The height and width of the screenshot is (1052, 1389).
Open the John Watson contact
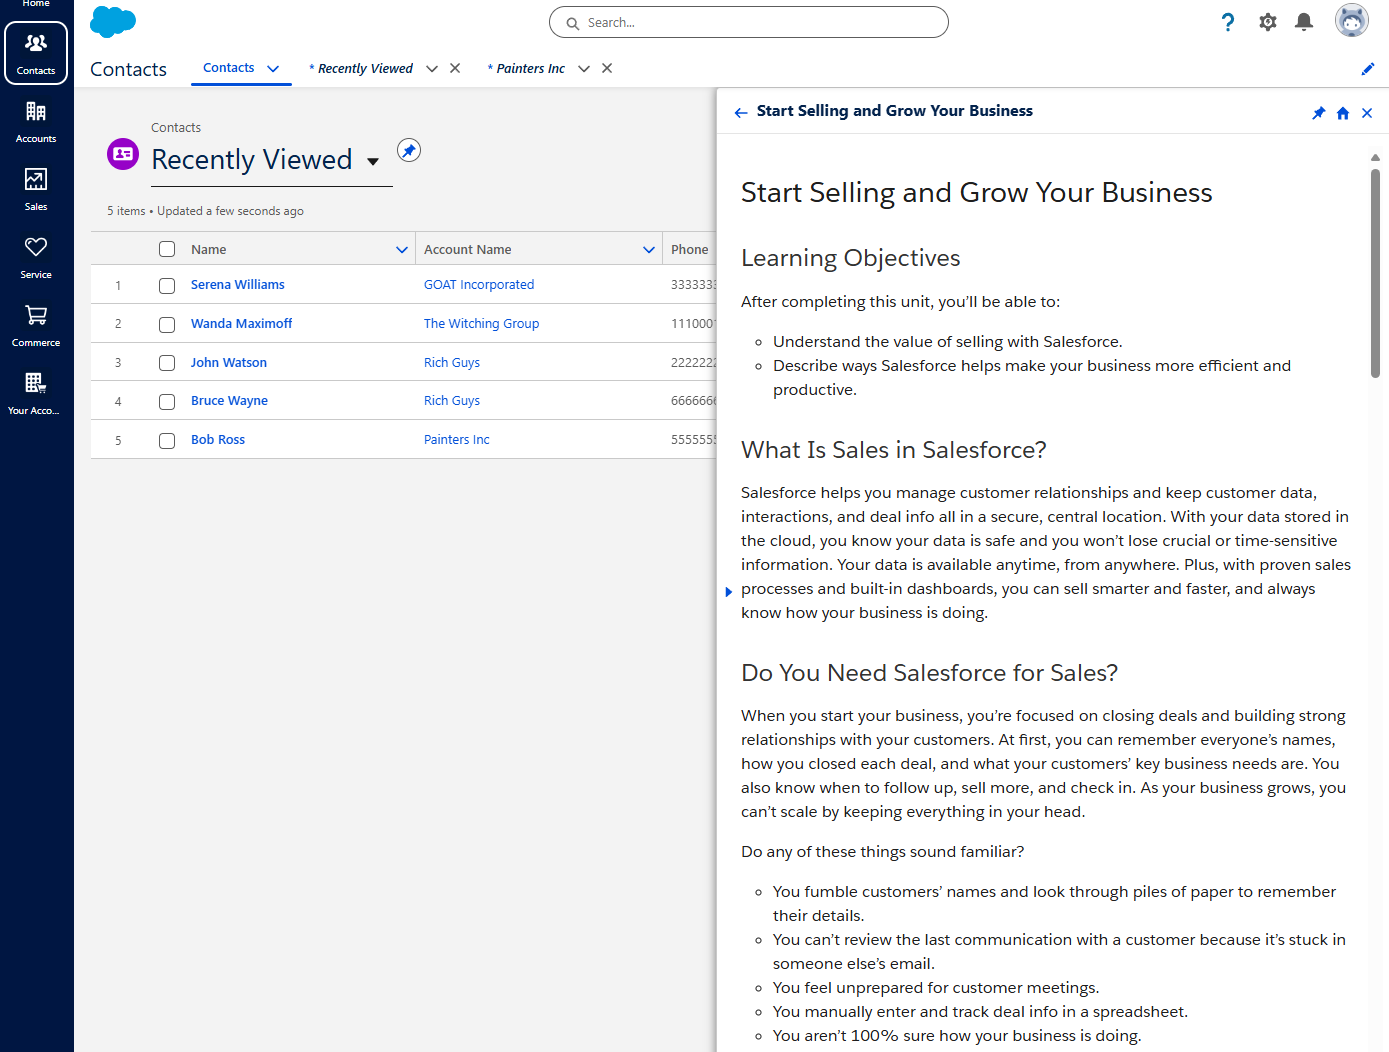(x=228, y=362)
